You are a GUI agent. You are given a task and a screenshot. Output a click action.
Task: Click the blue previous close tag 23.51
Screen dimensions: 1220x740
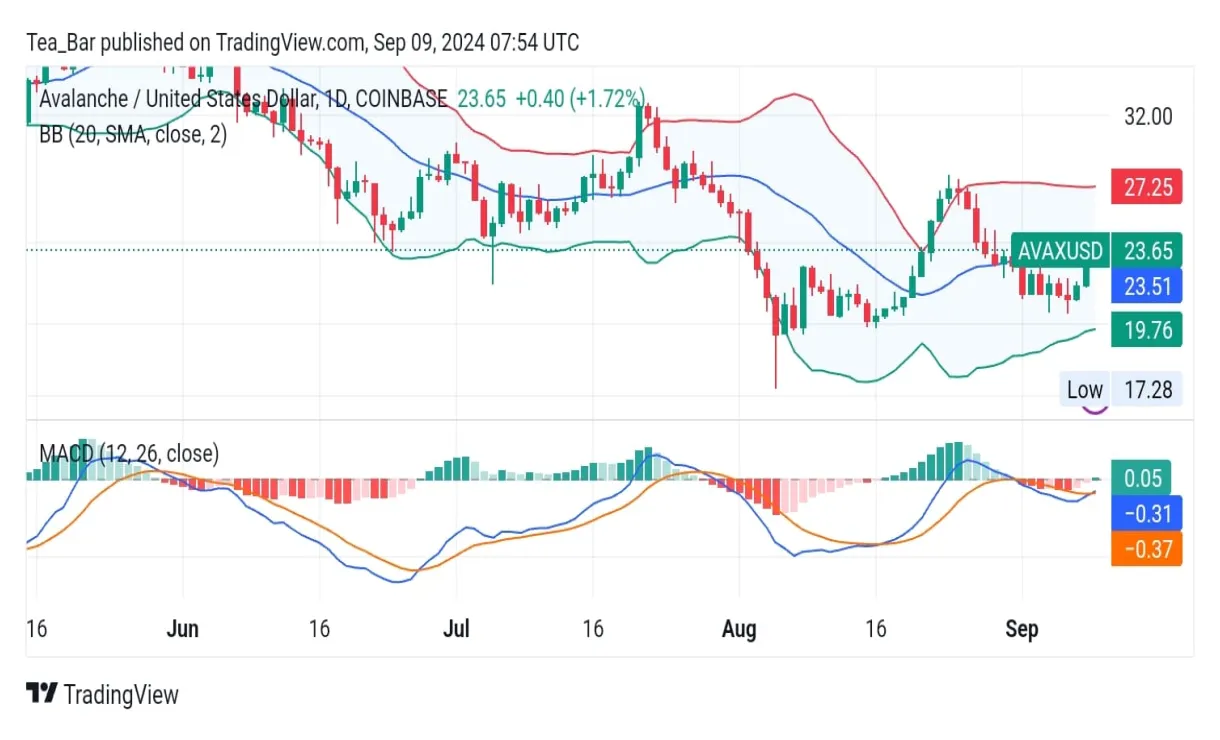pyautogui.click(x=1147, y=286)
